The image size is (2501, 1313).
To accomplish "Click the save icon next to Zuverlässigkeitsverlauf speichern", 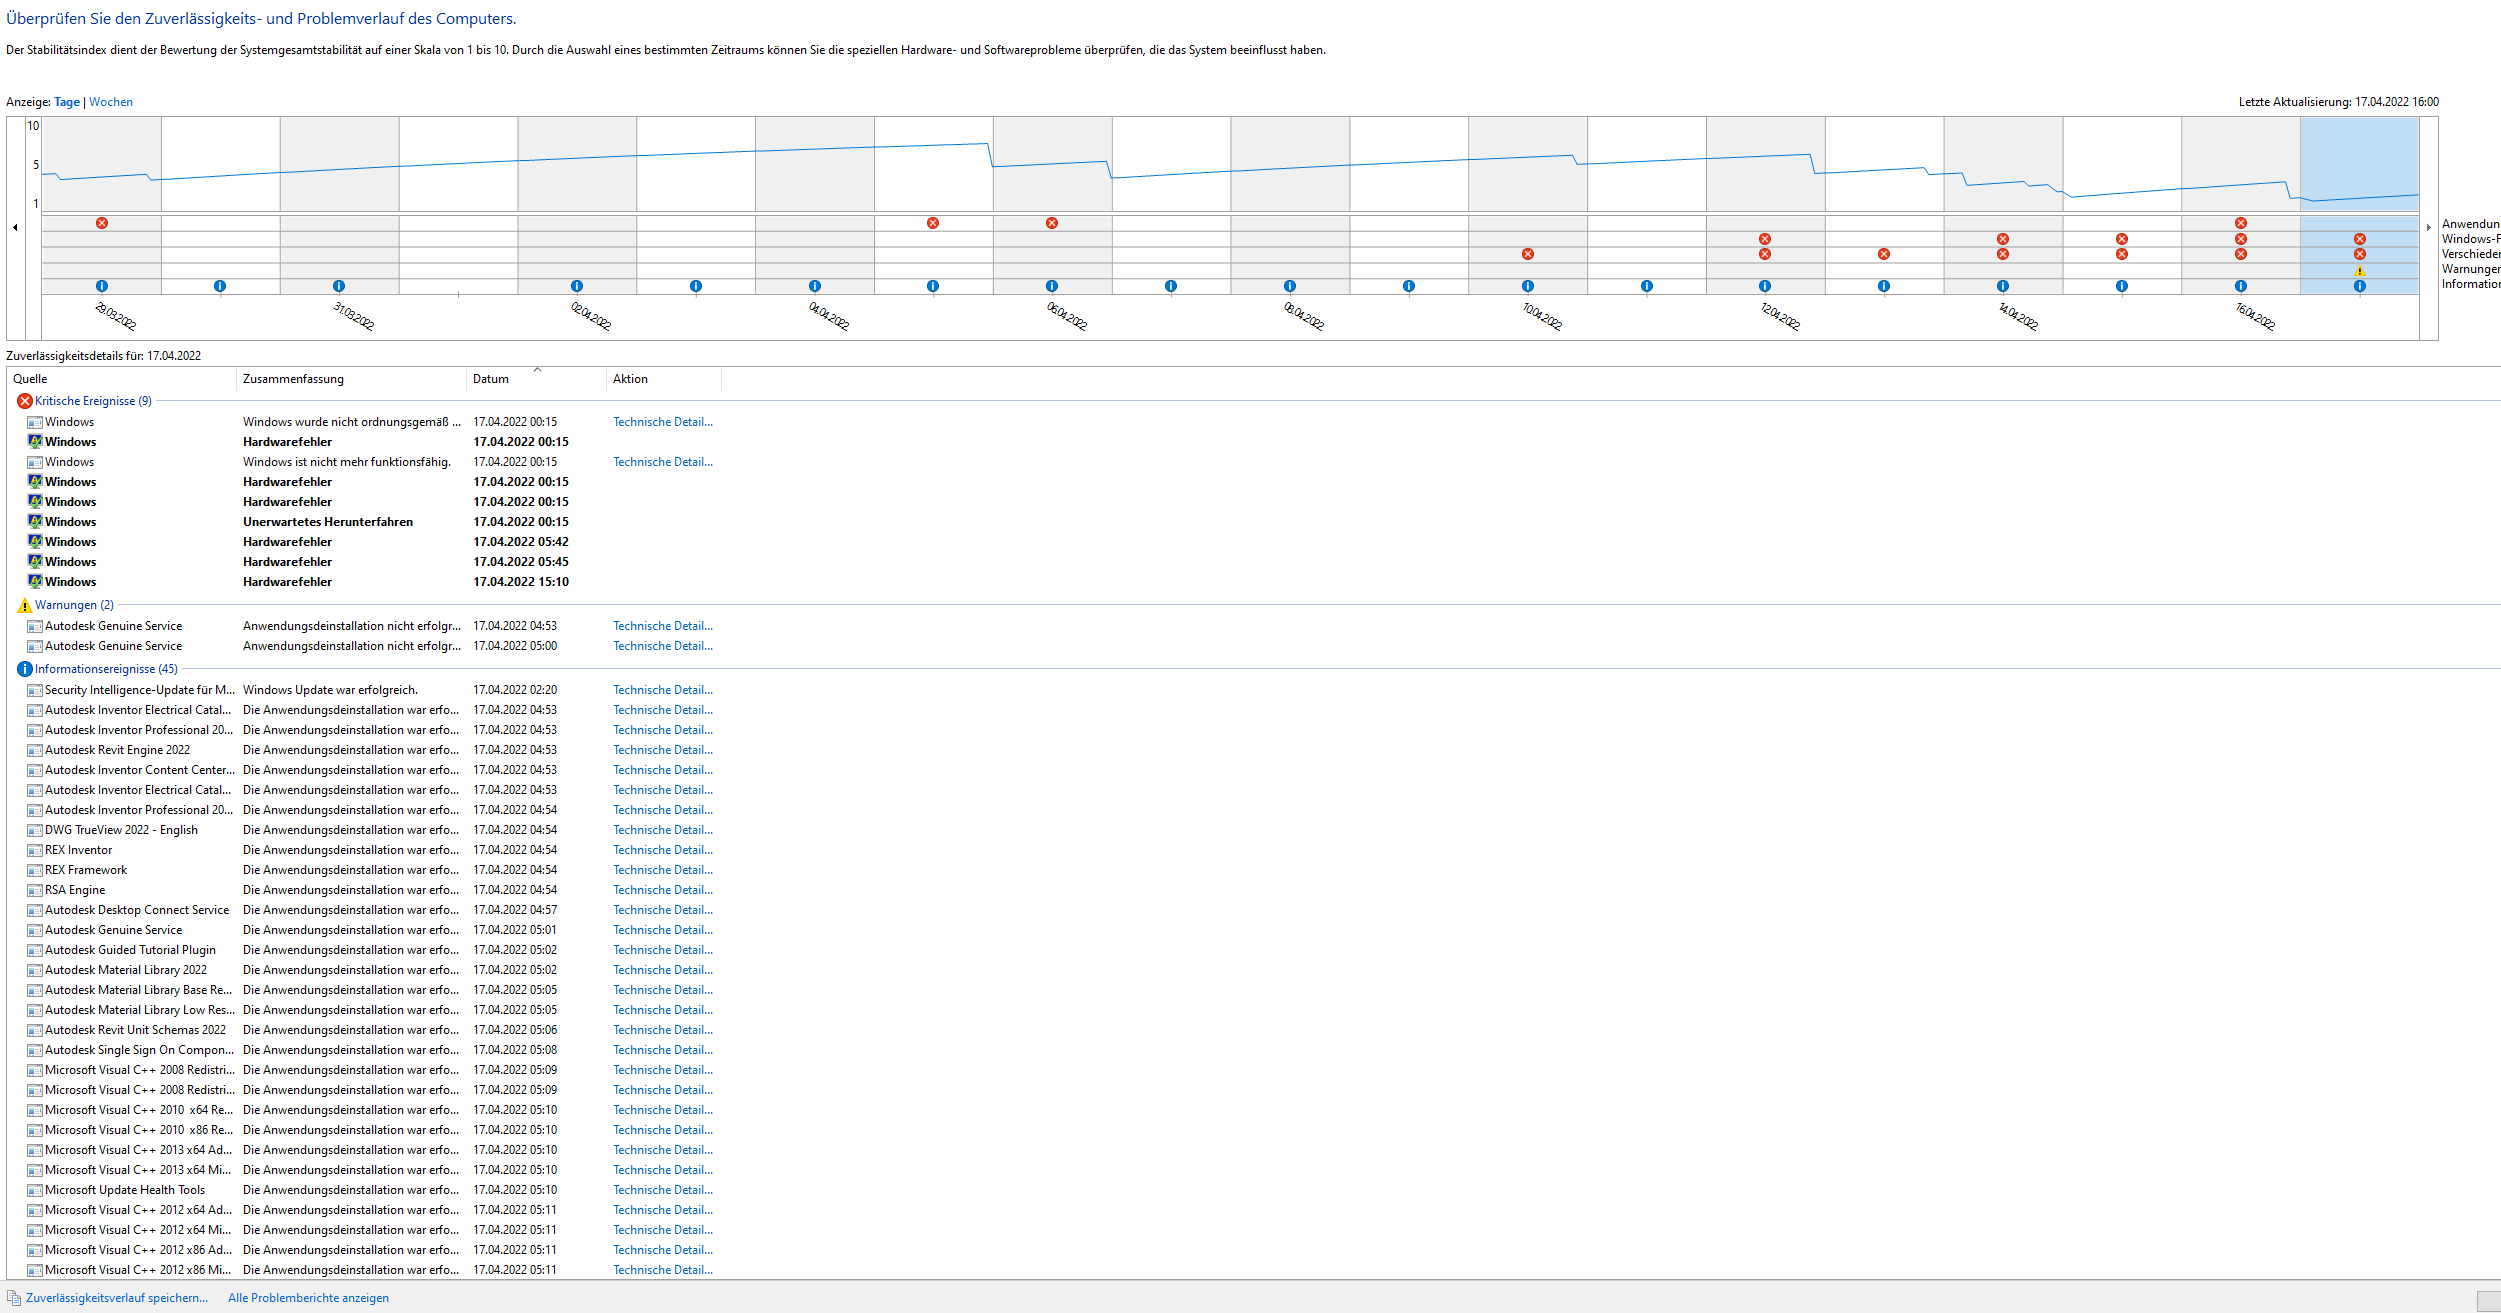I will click(14, 1298).
